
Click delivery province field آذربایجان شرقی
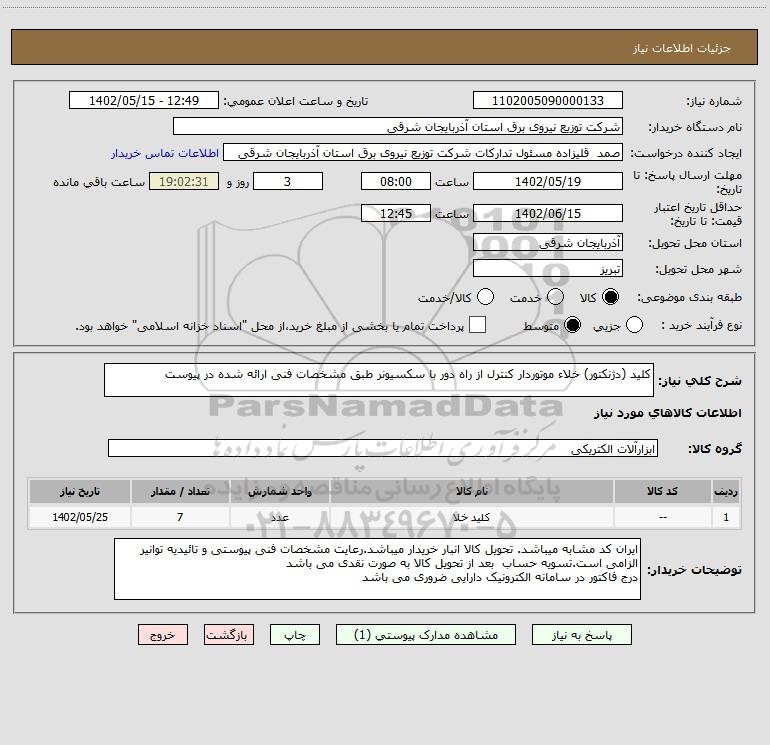548,242
